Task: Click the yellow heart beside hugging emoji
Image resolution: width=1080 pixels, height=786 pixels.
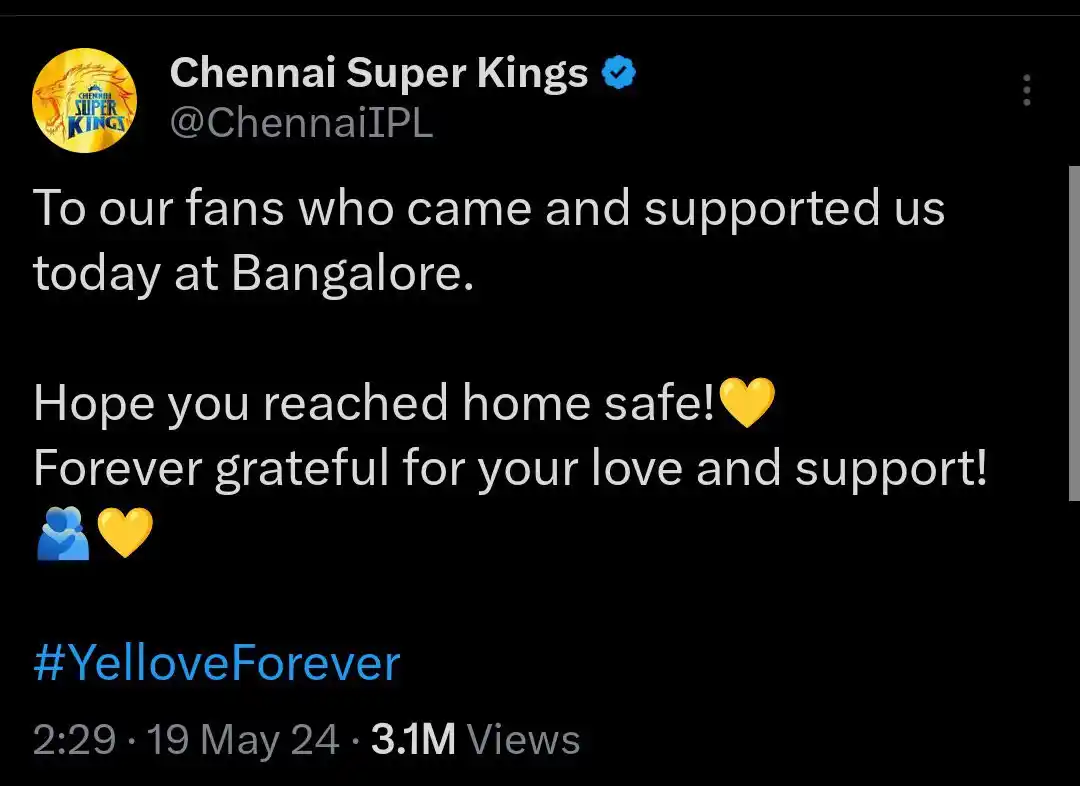Action: coord(125,533)
